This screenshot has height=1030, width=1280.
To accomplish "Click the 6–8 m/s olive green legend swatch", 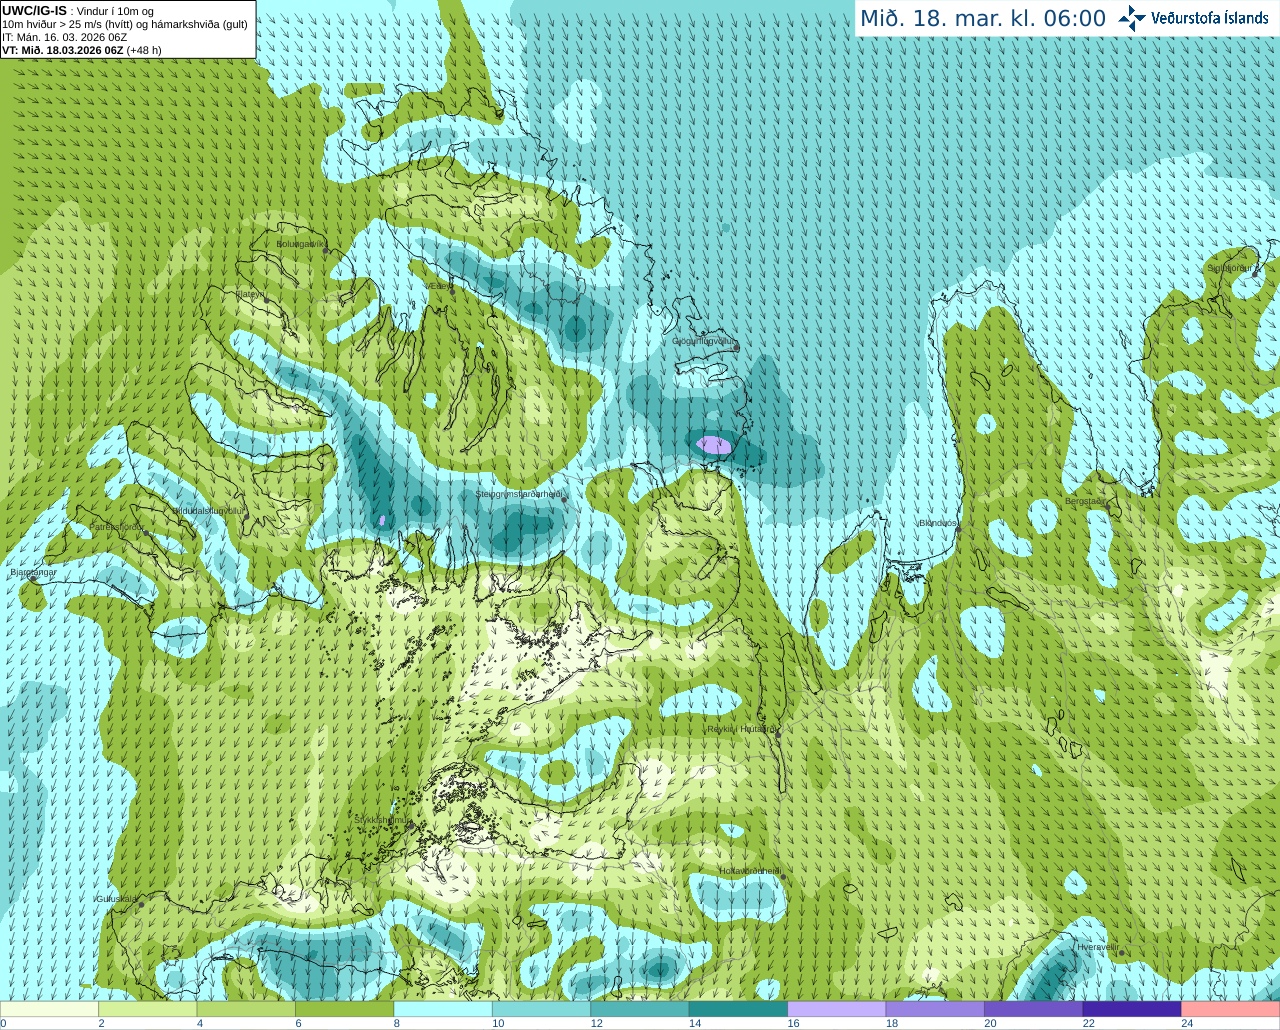I will click(344, 1009).
